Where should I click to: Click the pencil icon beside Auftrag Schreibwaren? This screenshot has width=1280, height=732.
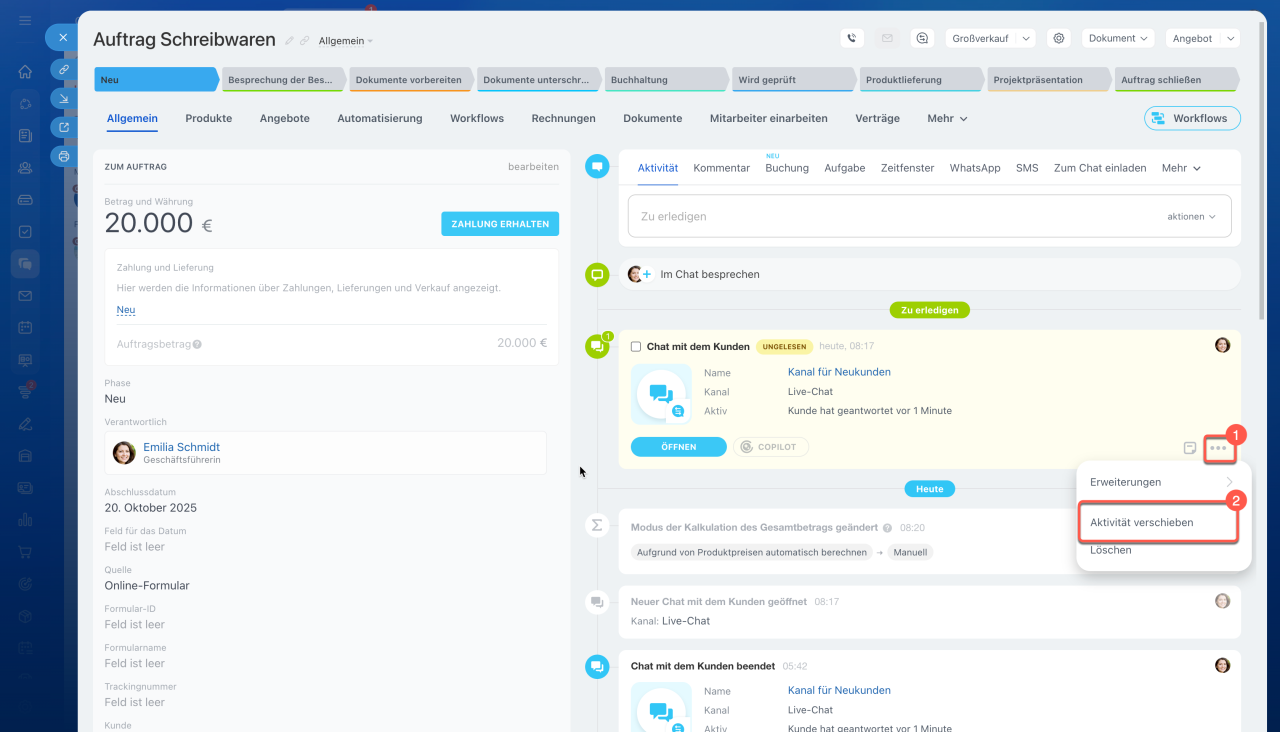[x=290, y=41]
